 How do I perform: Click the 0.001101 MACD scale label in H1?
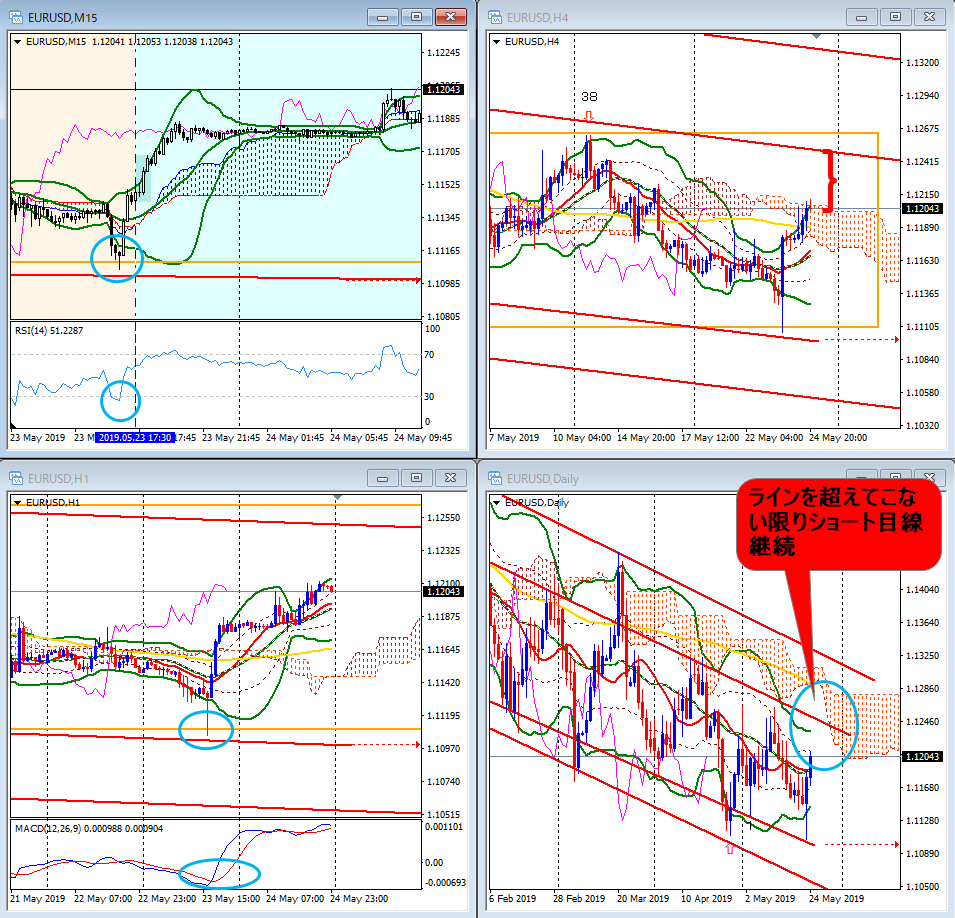tap(443, 827)
